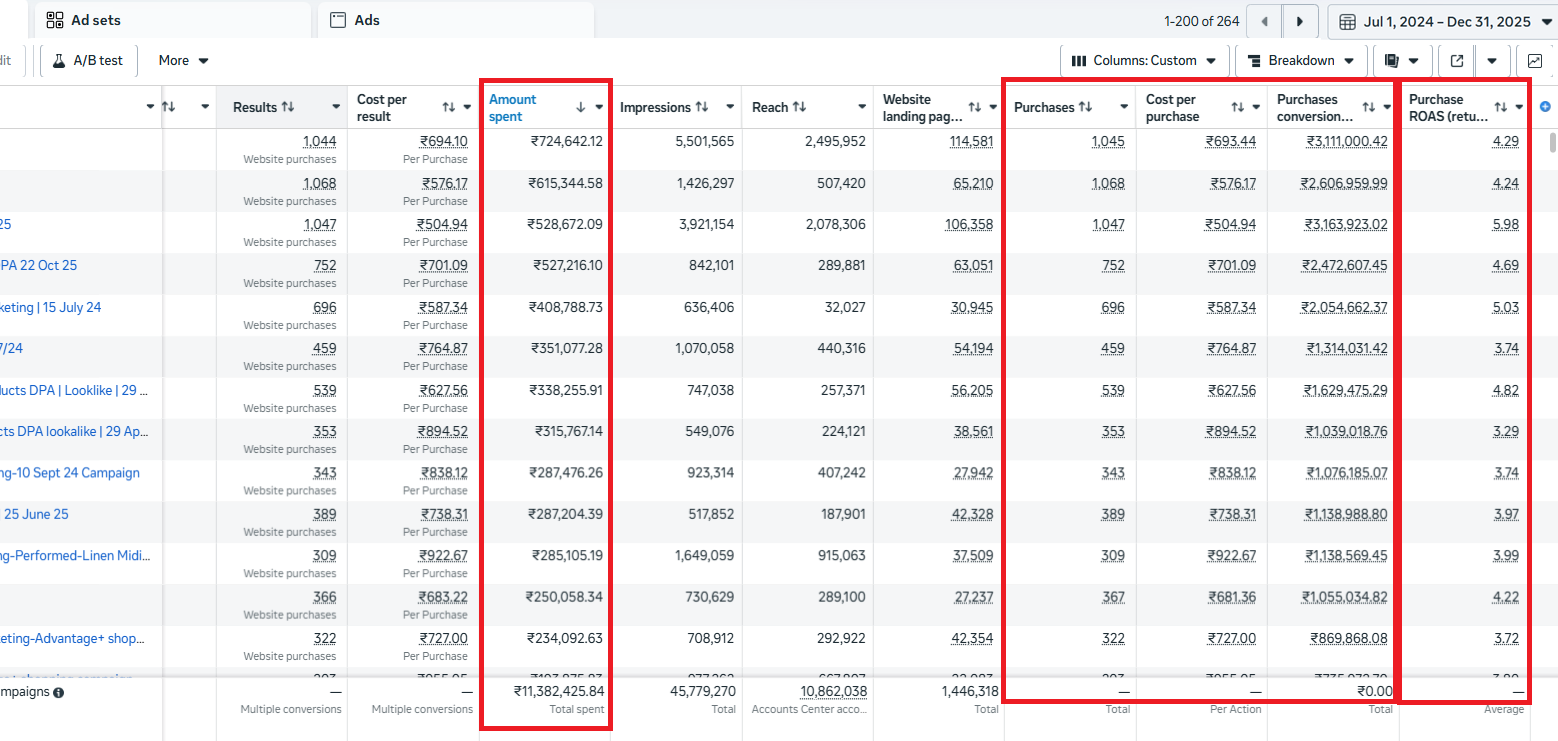The image size is (1558, 741).
Task: Go to previous page of results
Action: (1265, 21)
